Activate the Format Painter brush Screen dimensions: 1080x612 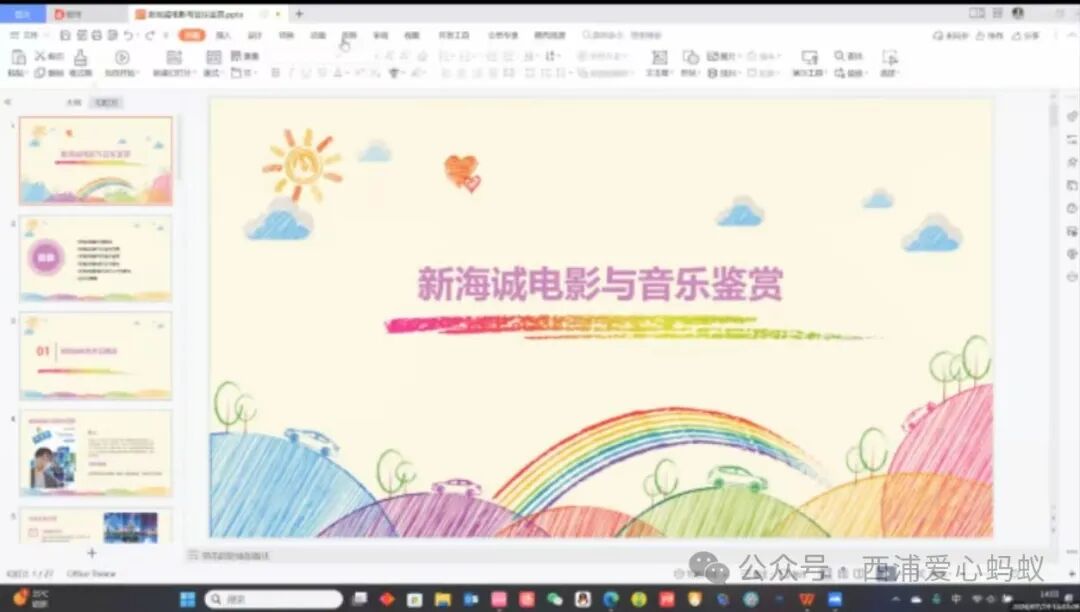[x=81, y=58]
